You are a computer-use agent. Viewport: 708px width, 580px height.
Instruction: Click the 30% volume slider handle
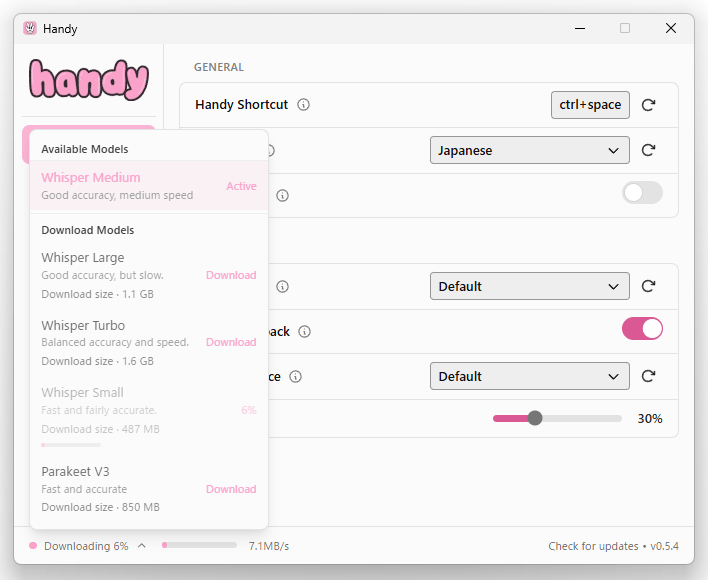[535, 418]
